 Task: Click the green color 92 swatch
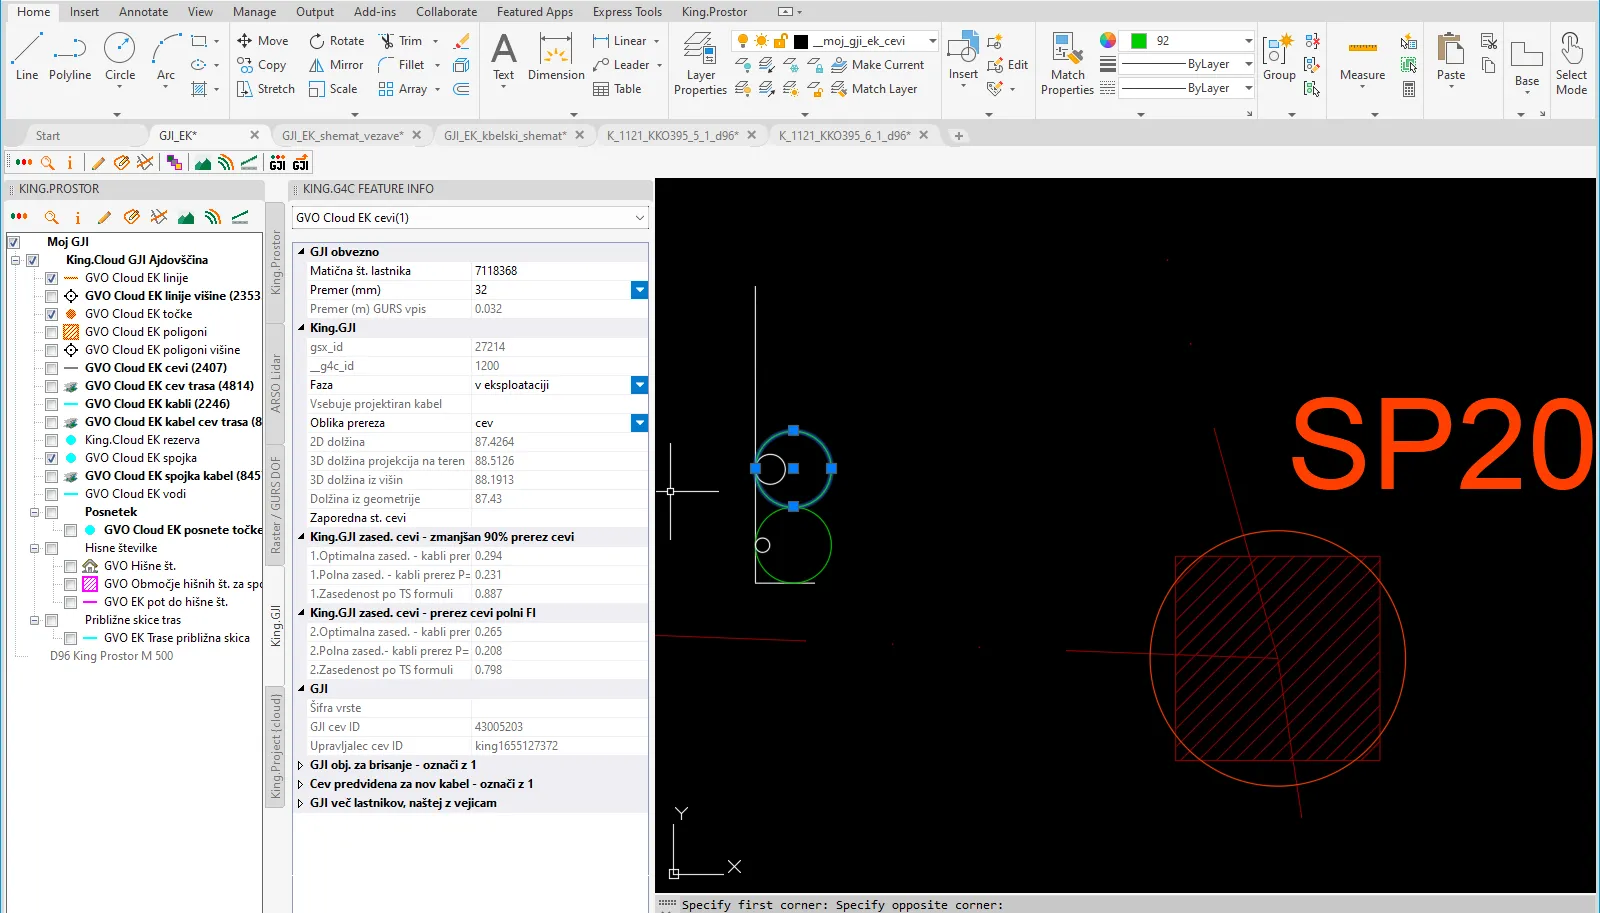point(1138,41)
